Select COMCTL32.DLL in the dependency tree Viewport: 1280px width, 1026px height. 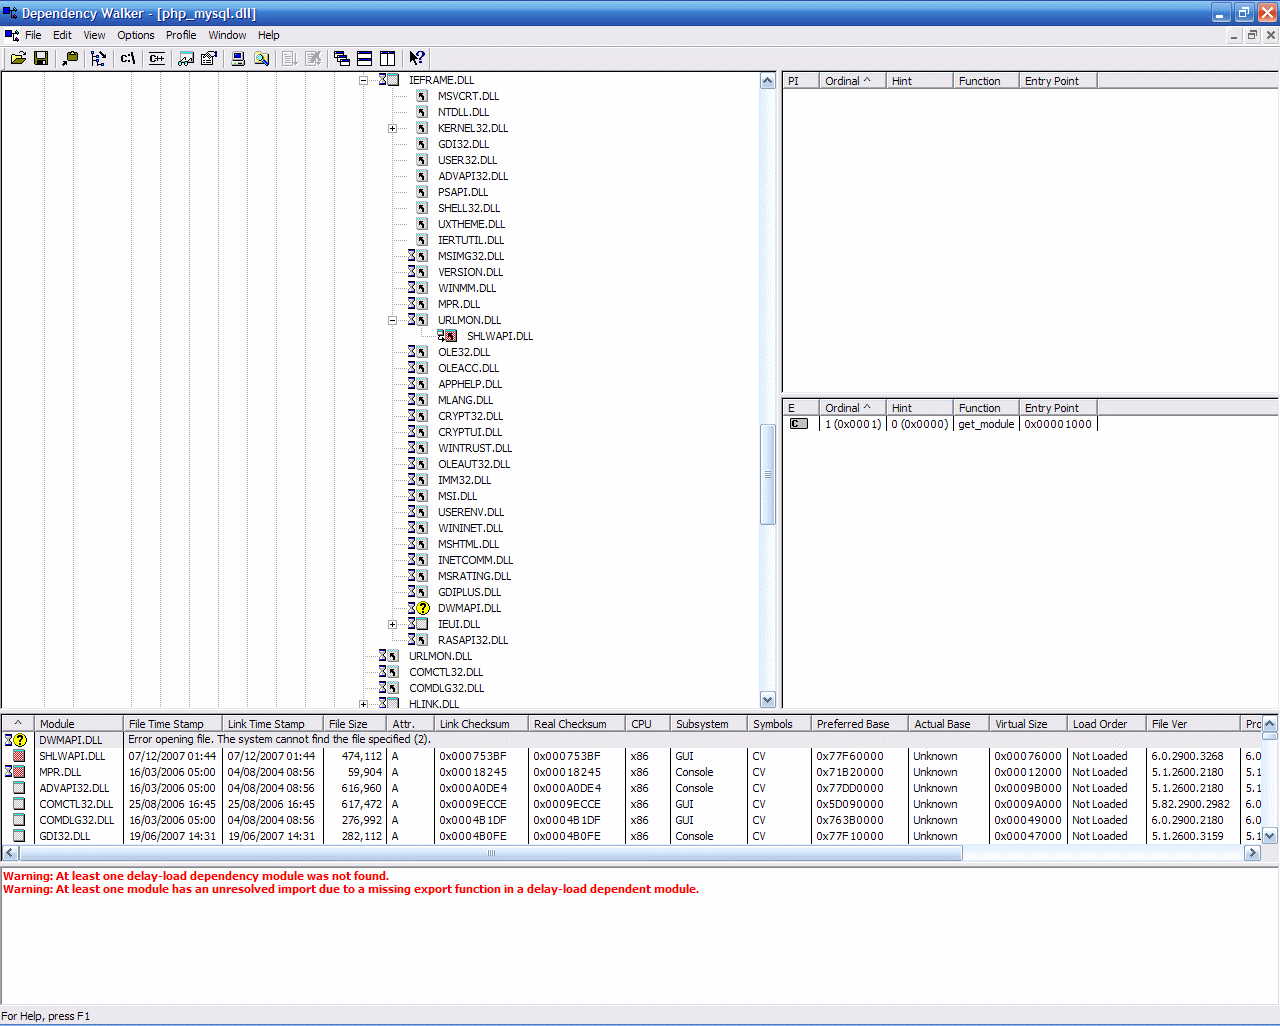[x=446, y=672]
